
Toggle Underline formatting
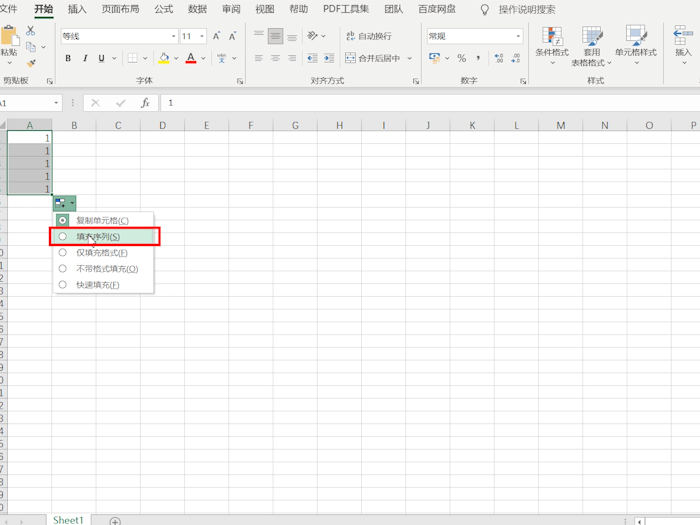click(101, 58)
